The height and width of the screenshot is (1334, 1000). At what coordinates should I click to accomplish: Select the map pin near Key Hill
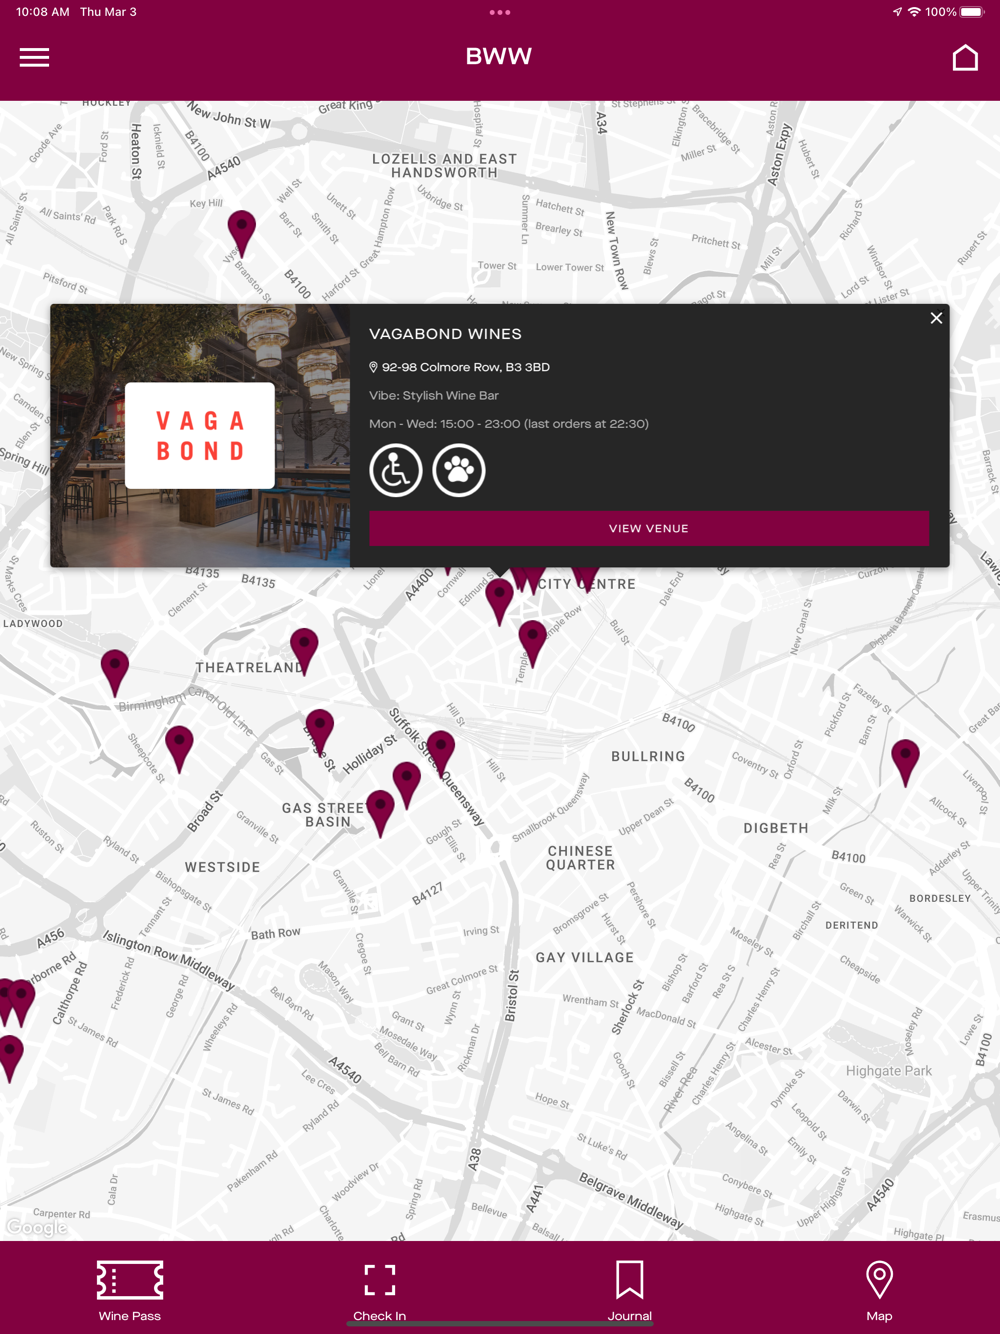click(241, 233)
